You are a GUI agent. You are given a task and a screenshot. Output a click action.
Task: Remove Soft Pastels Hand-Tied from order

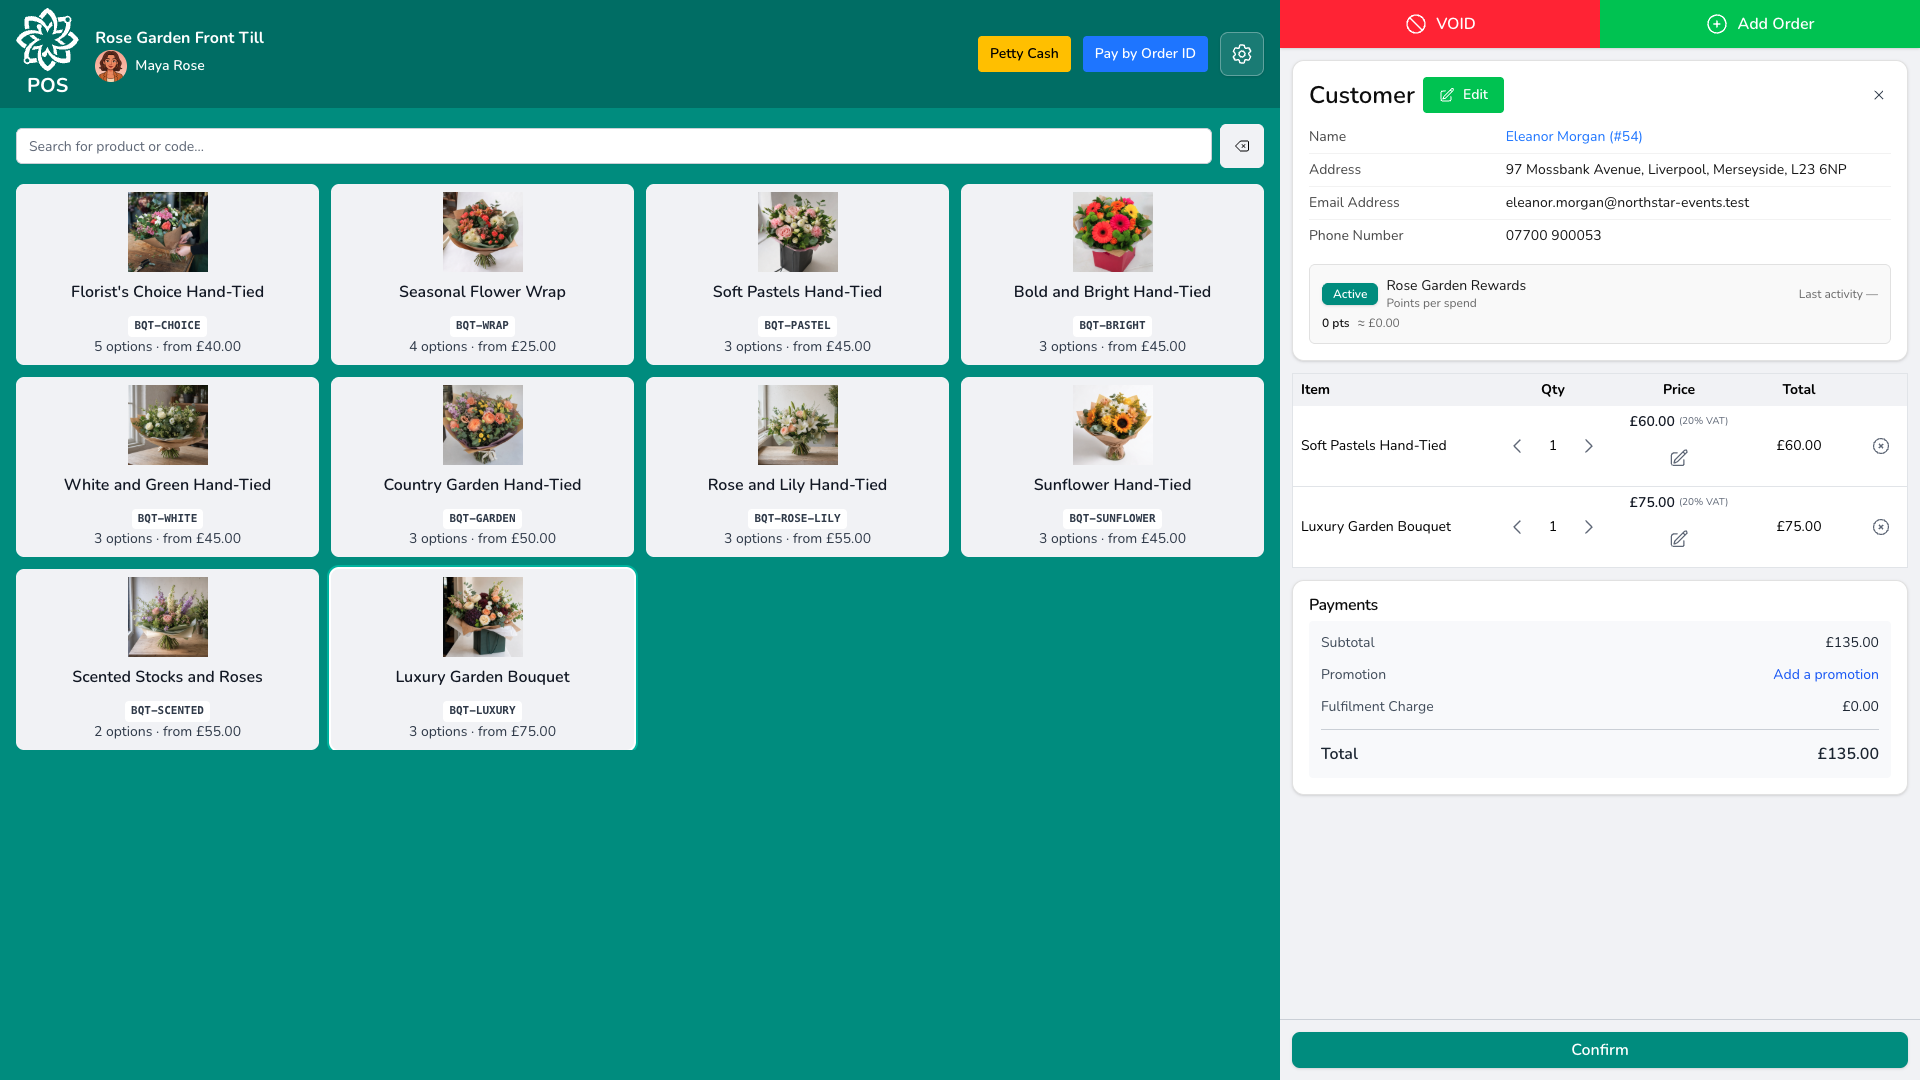coord(1880,446)
